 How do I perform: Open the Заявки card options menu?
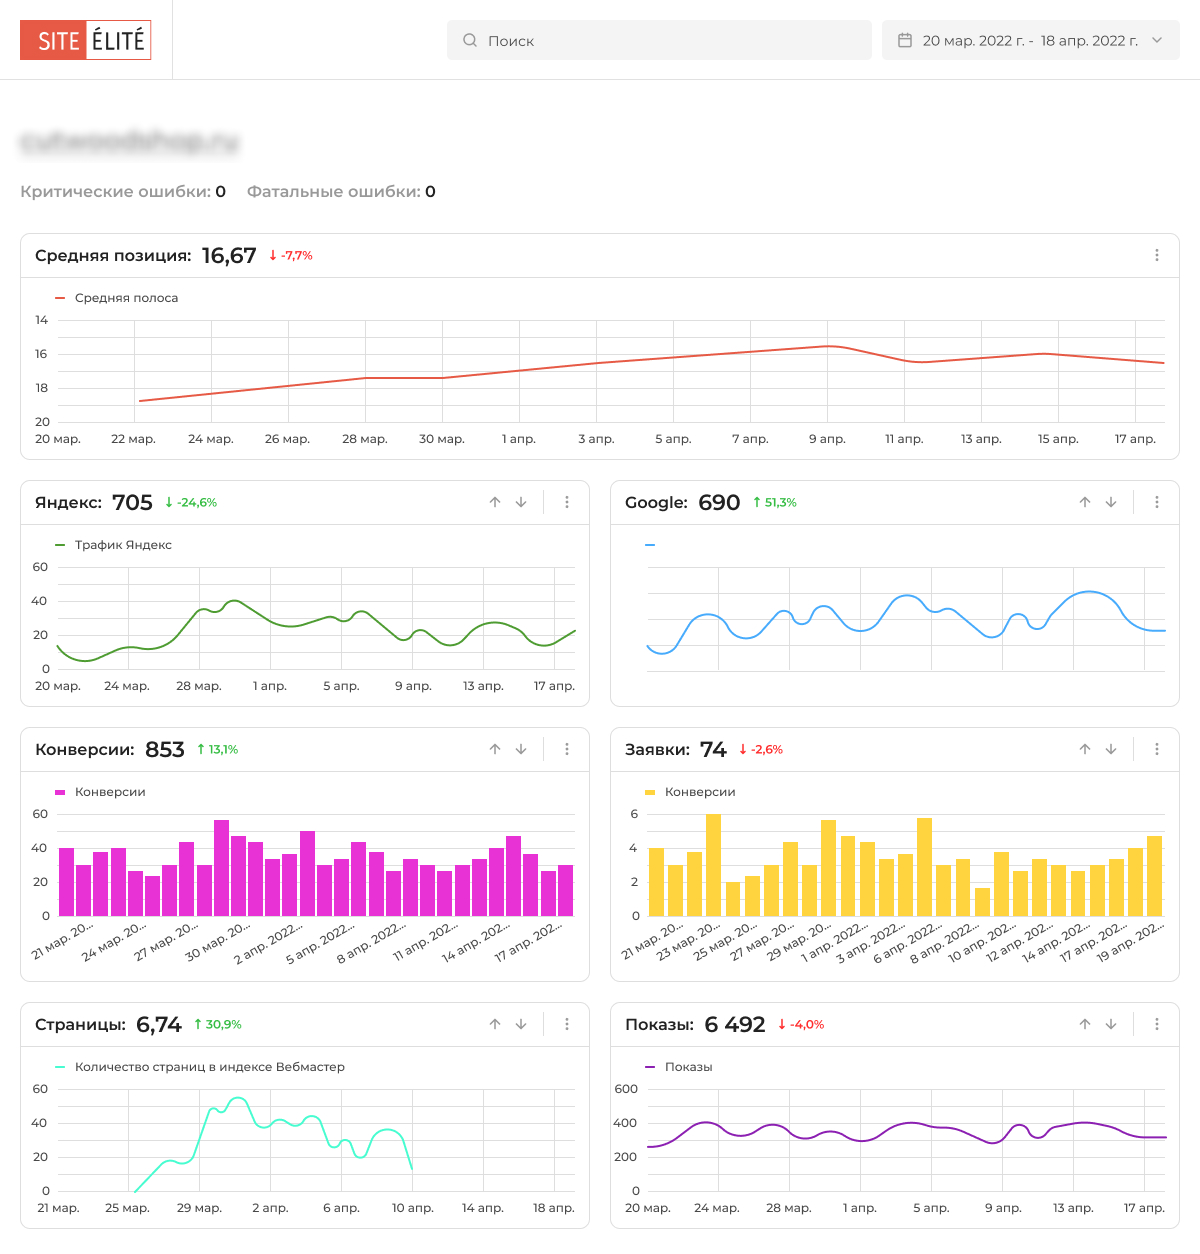[1157, 749]
